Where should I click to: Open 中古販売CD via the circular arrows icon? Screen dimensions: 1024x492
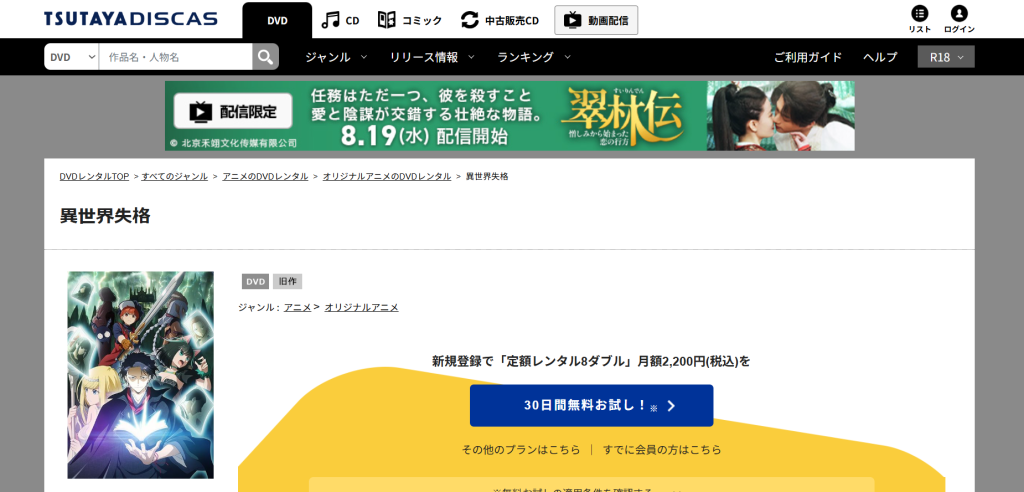(470, 20)
